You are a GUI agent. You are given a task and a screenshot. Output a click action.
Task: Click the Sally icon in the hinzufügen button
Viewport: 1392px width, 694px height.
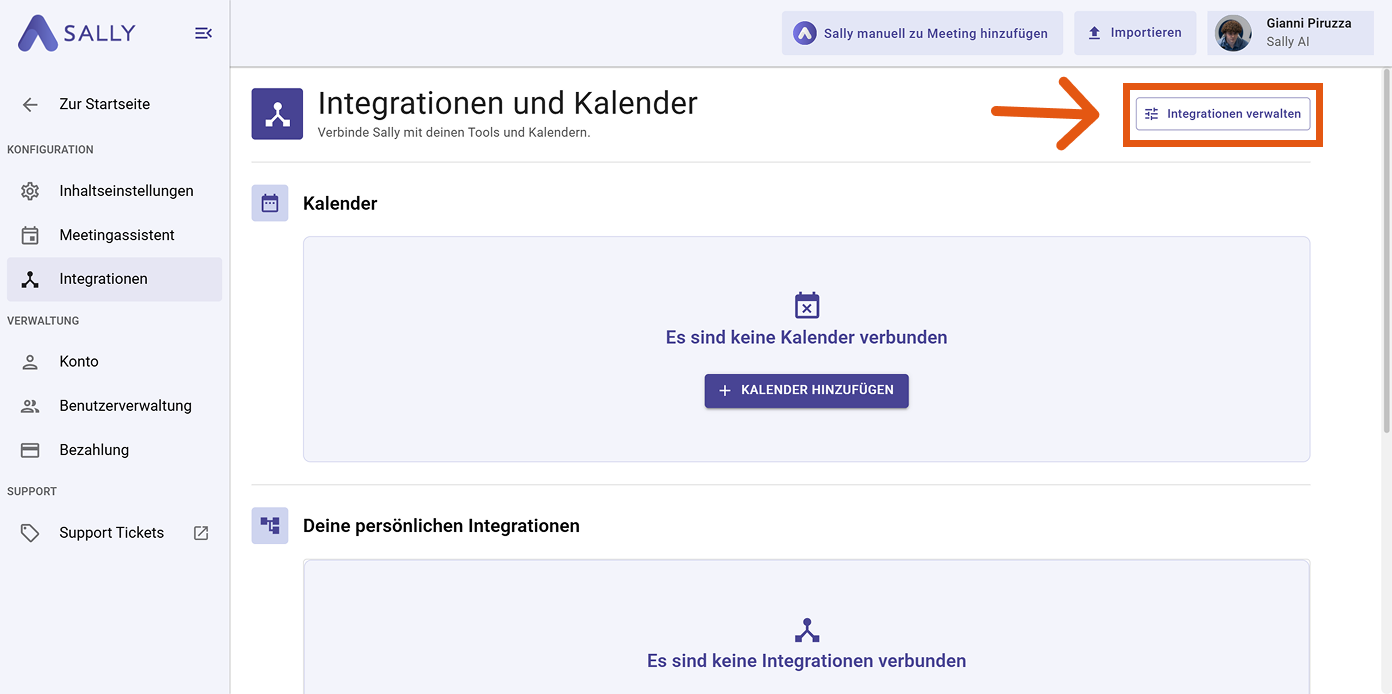pos(805,33)
